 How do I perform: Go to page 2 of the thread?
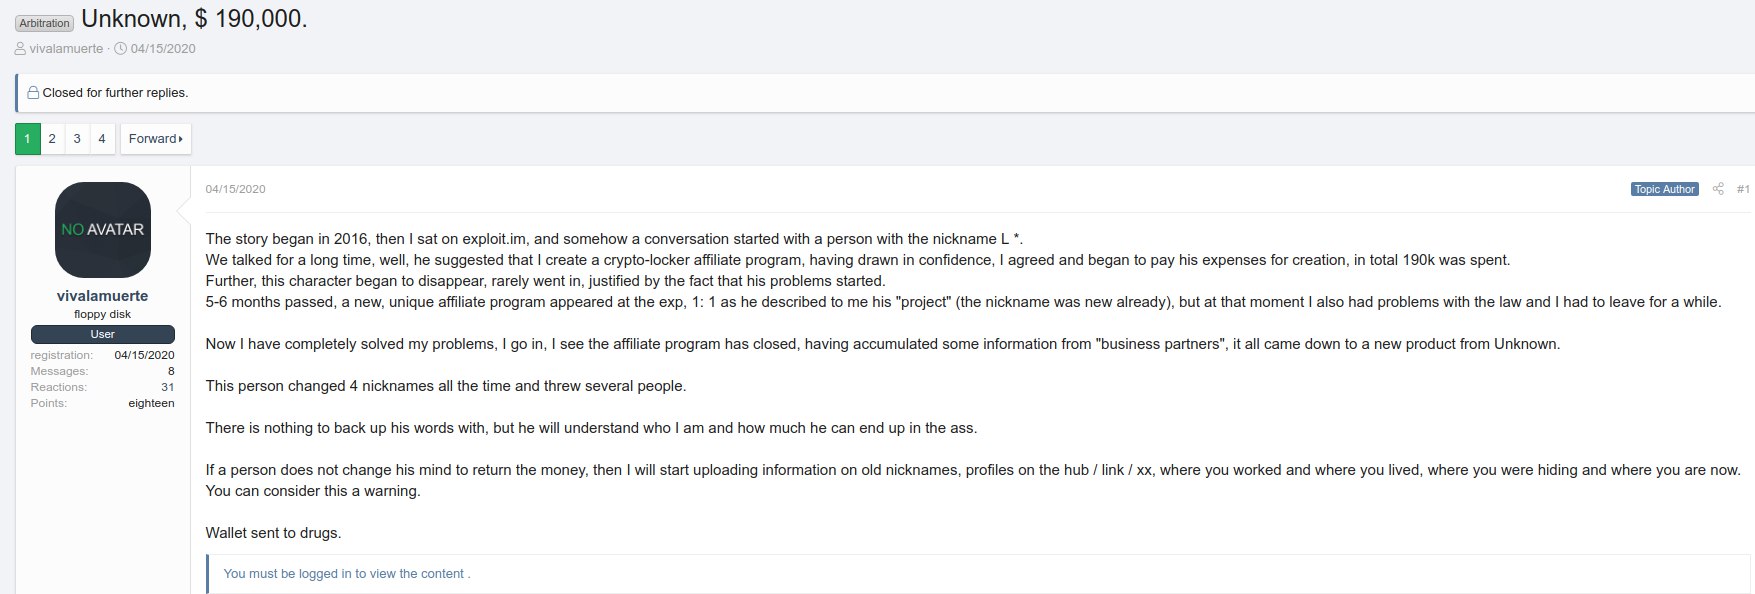coord(52,139)
